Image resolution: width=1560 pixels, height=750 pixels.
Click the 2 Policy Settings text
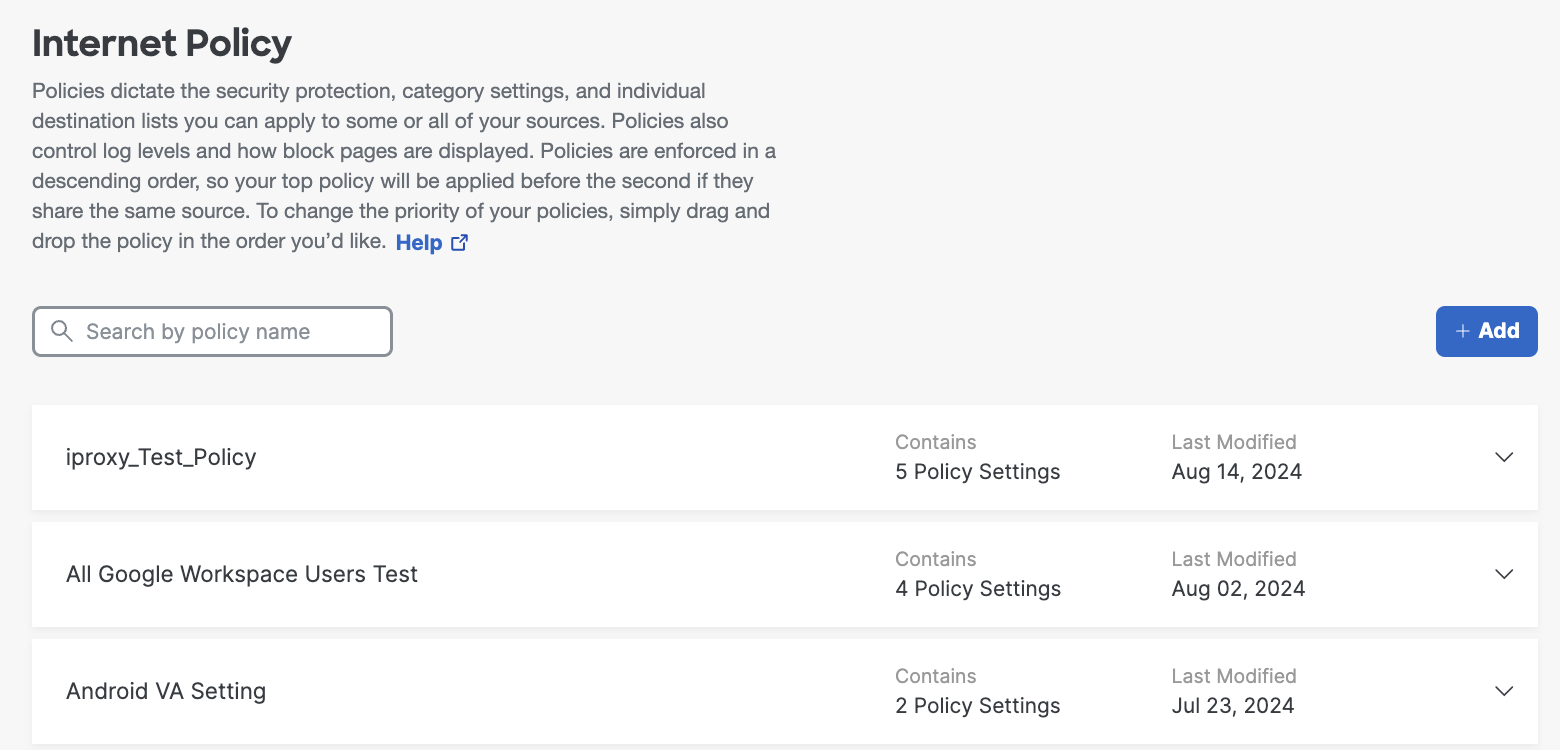(x=977, y=706)
